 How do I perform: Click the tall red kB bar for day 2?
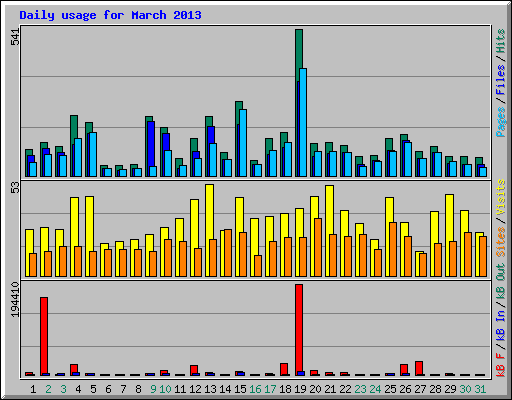pos(44,336)
